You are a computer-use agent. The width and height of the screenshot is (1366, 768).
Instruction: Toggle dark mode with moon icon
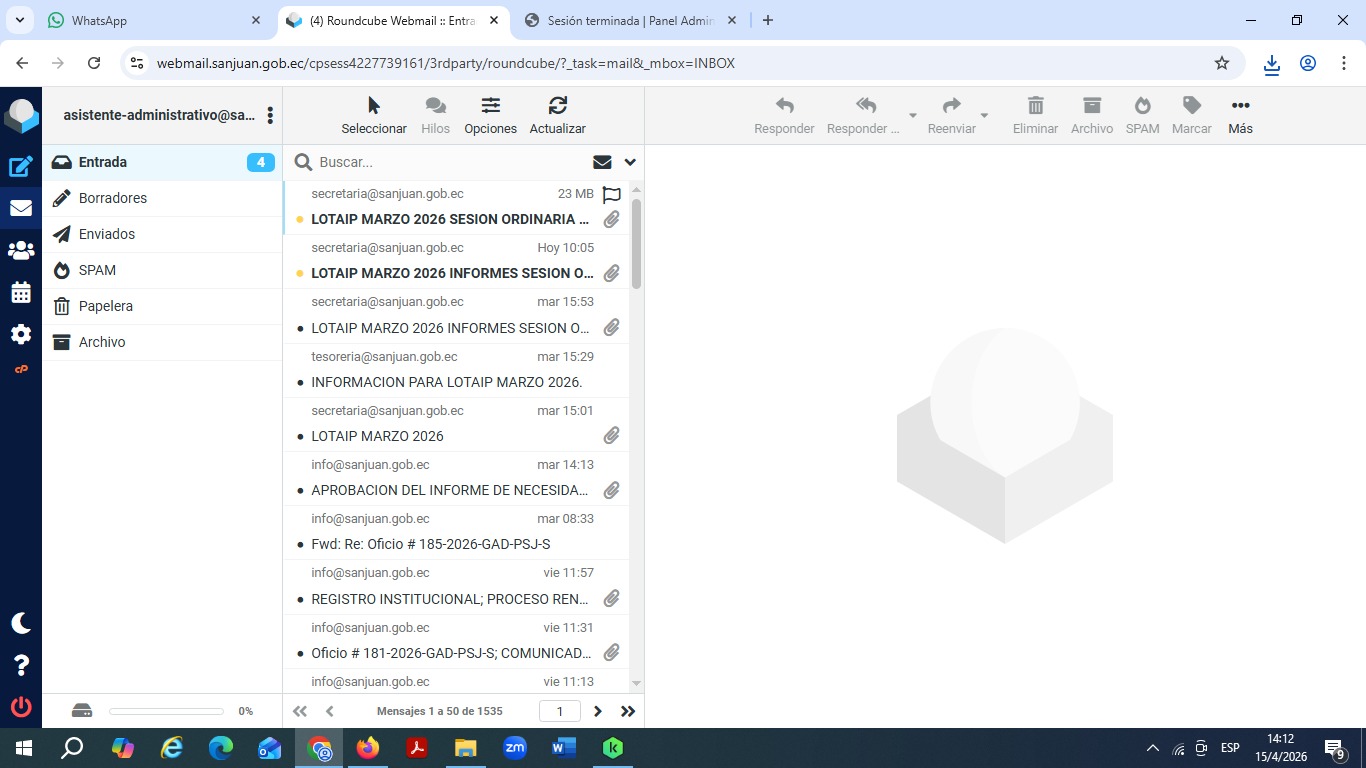[21, 623]
